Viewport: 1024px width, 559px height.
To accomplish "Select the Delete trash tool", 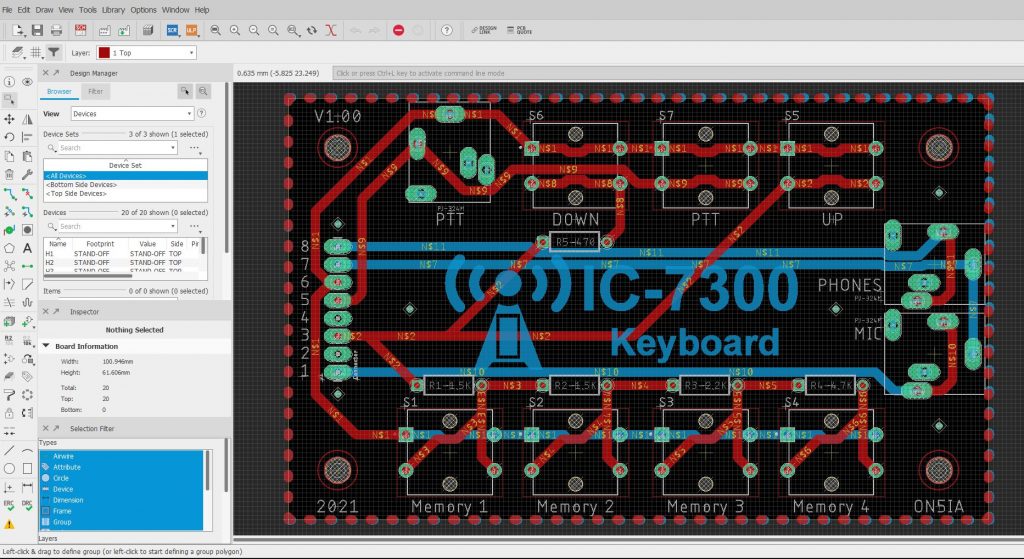I will coord(9,174).
